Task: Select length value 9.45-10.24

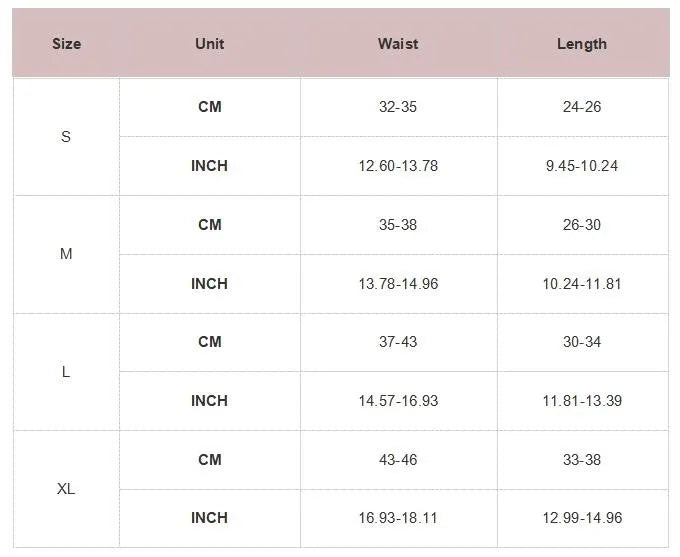Action: pos(582,166)
